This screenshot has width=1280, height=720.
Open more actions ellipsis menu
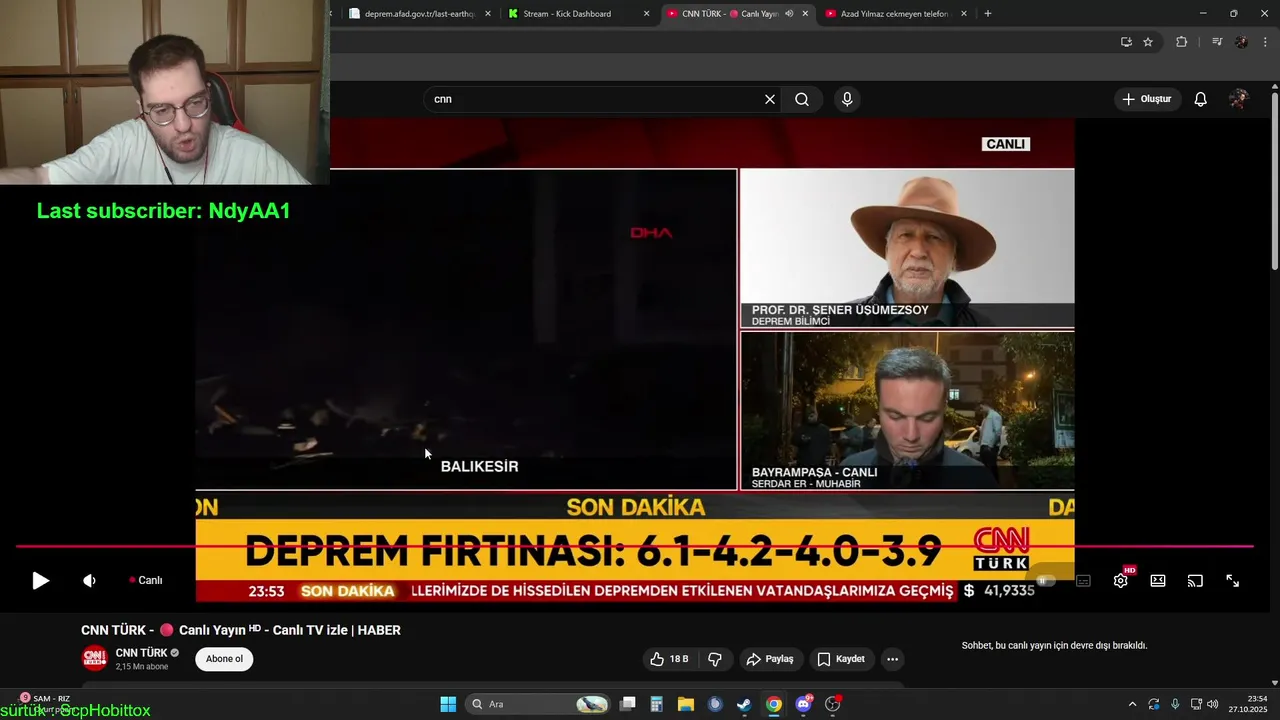coord(893,659)
